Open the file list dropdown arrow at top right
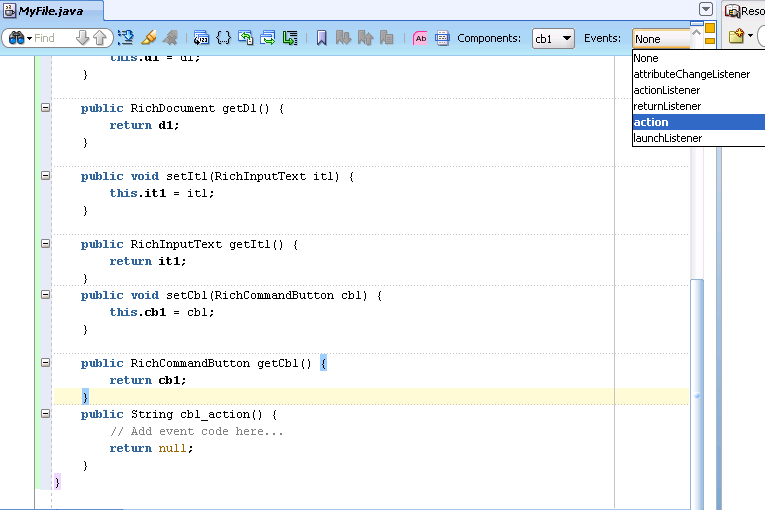The height and width of the screenshot is (510, 765). click(705, 9)
